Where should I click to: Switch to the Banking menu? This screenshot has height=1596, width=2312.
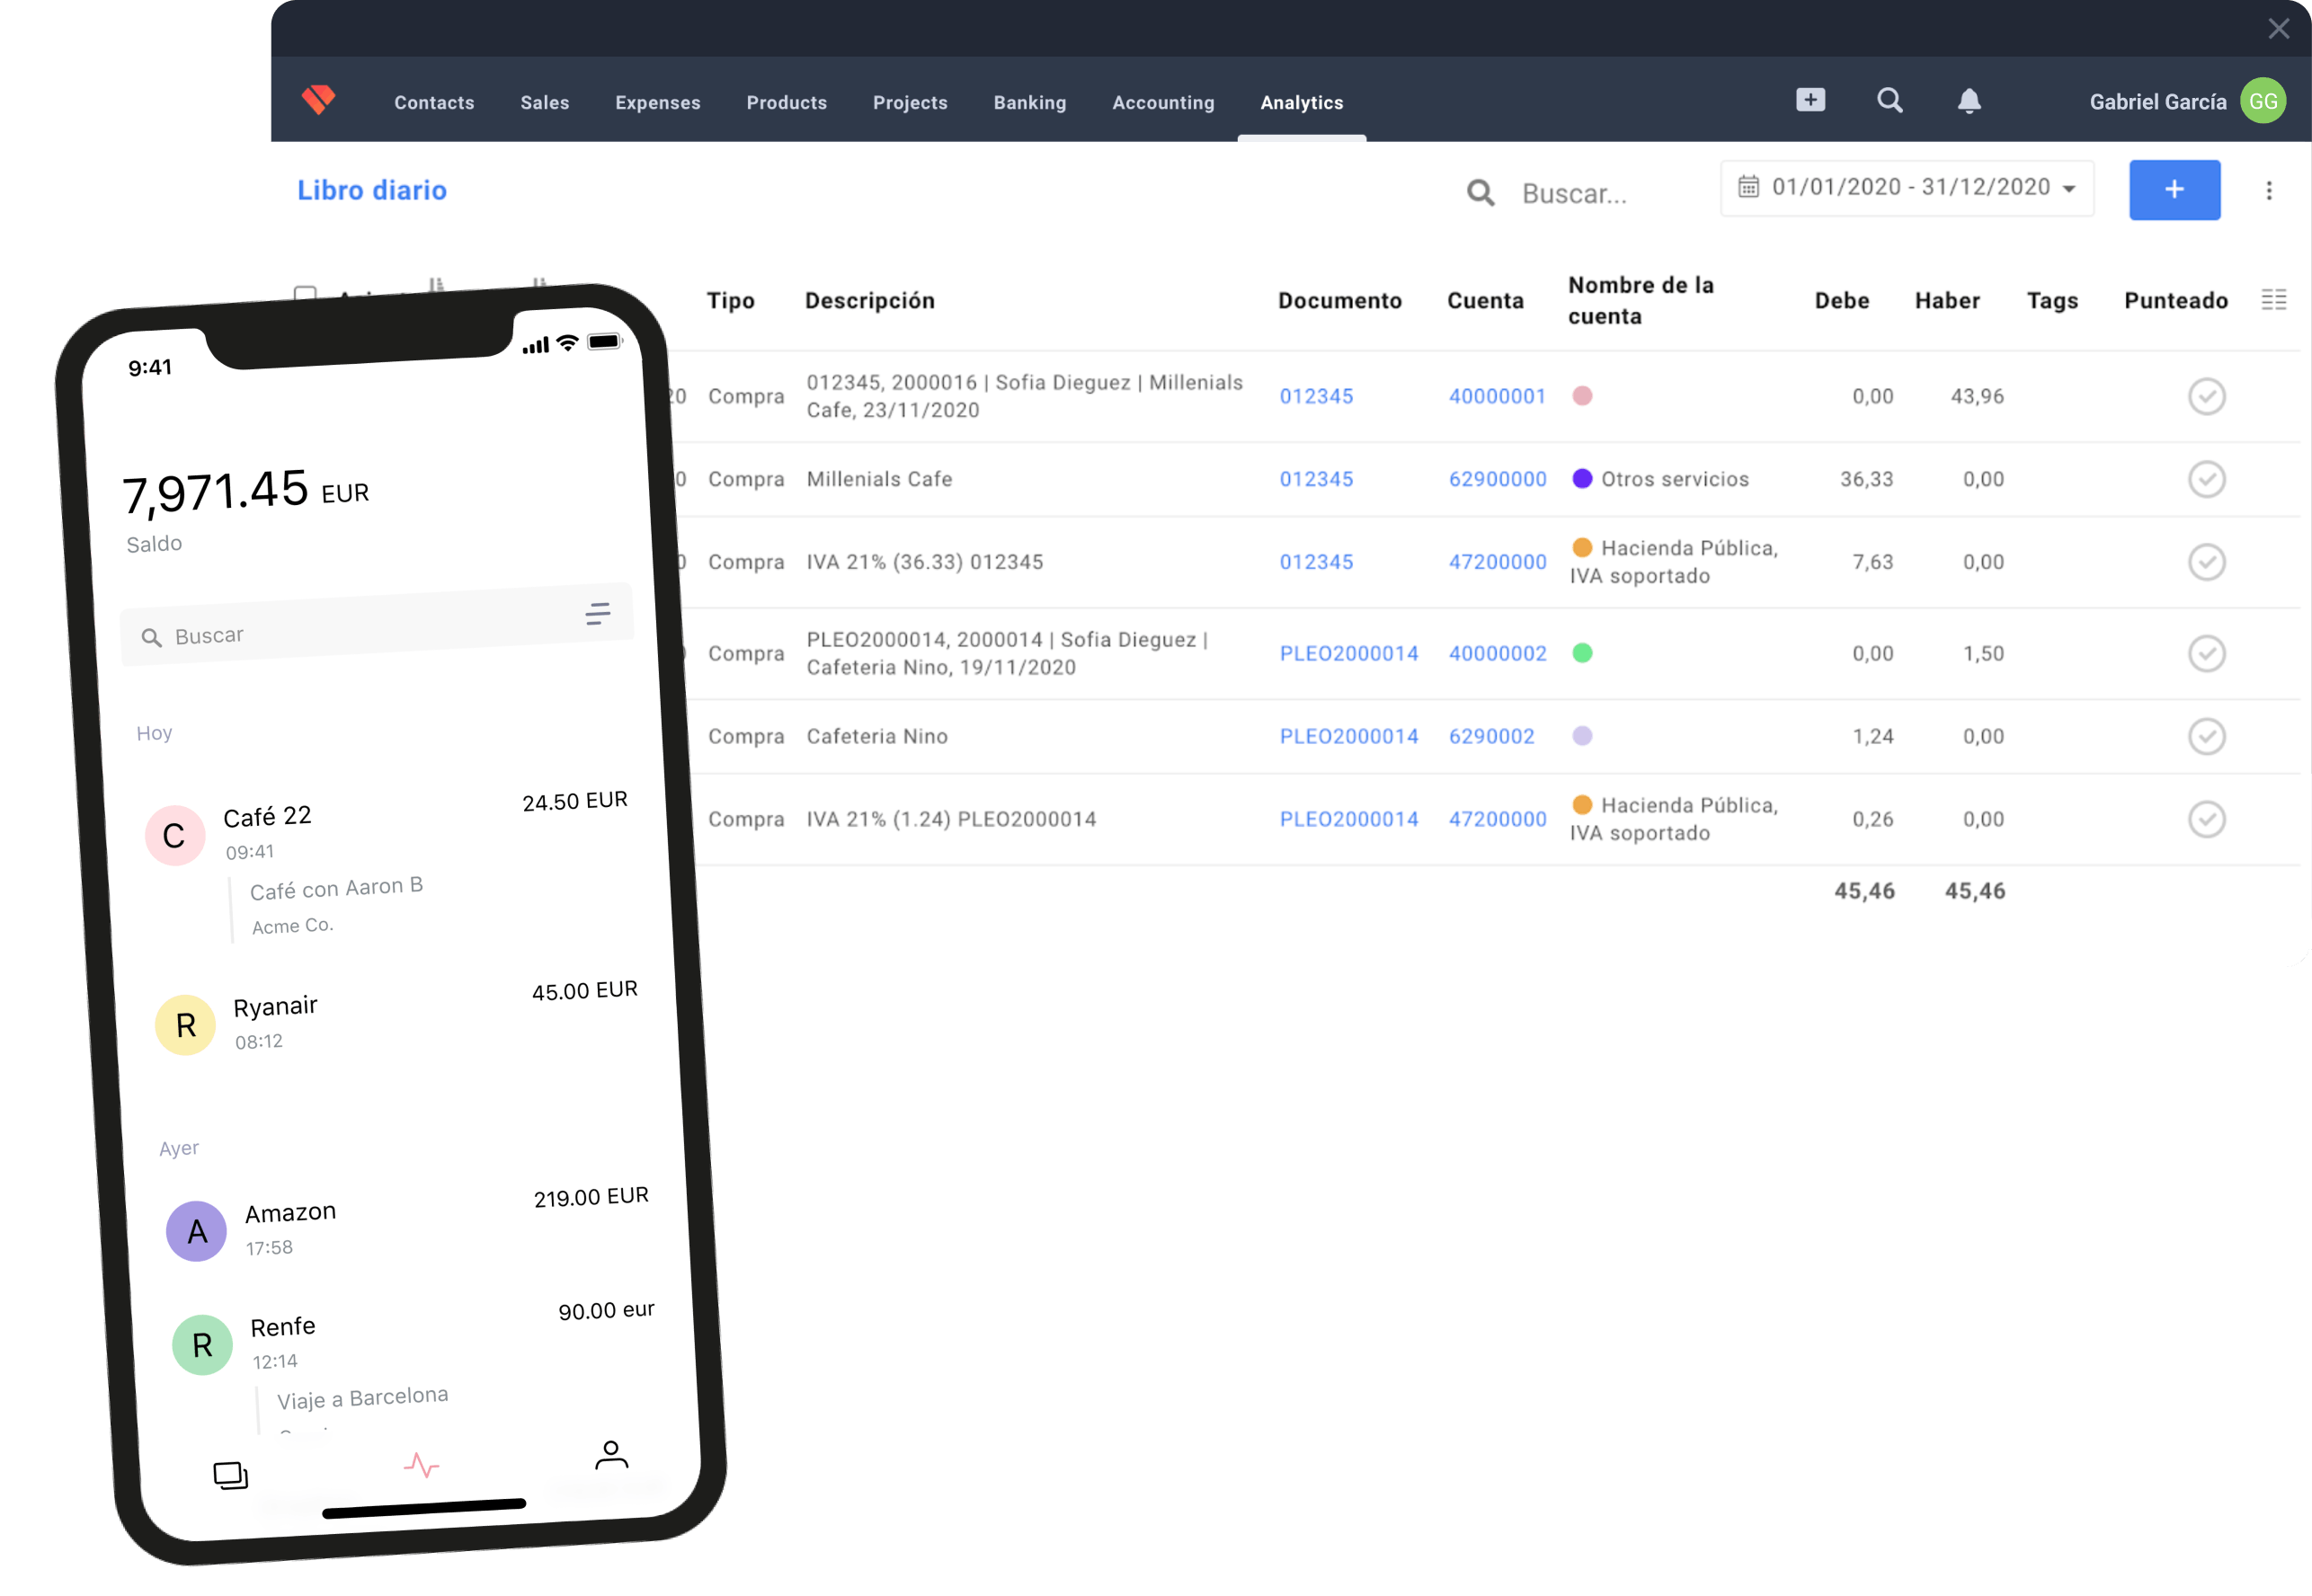1029,102
